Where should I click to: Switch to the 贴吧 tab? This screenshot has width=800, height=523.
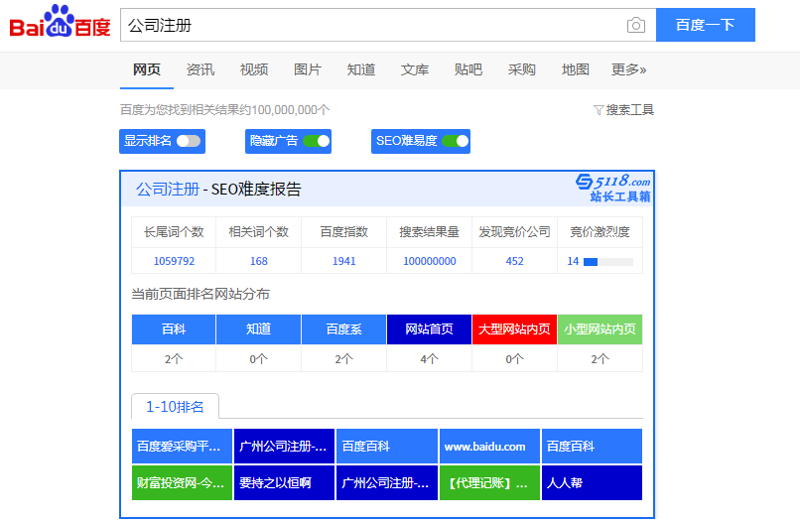[468, 69]
